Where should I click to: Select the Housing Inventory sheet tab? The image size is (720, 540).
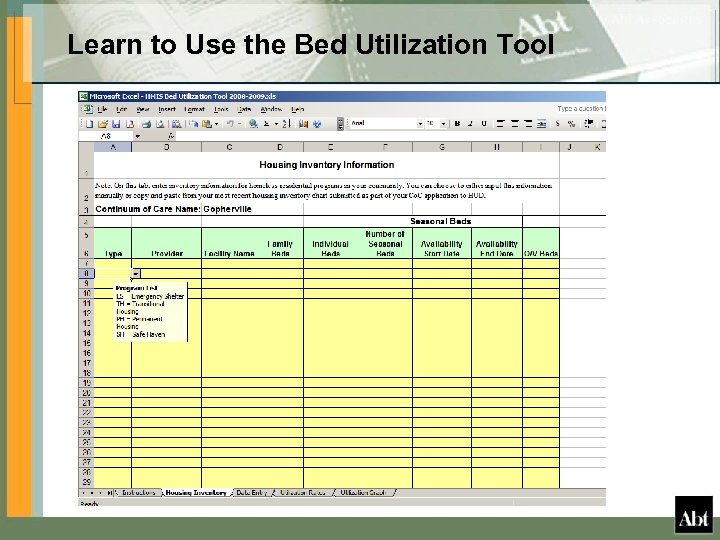pos(196,493)
